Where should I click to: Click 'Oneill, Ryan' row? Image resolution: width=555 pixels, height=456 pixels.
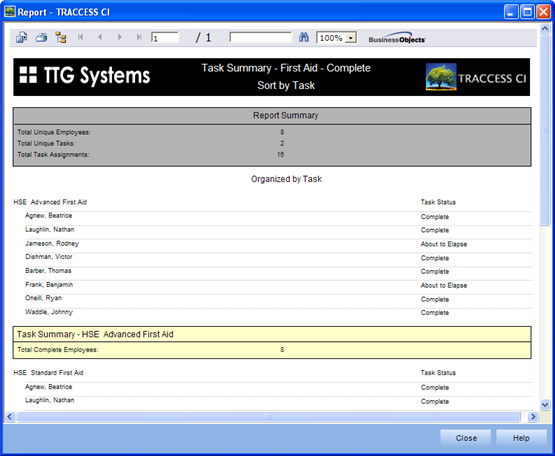pyautogui.click(x=44, y=298)
